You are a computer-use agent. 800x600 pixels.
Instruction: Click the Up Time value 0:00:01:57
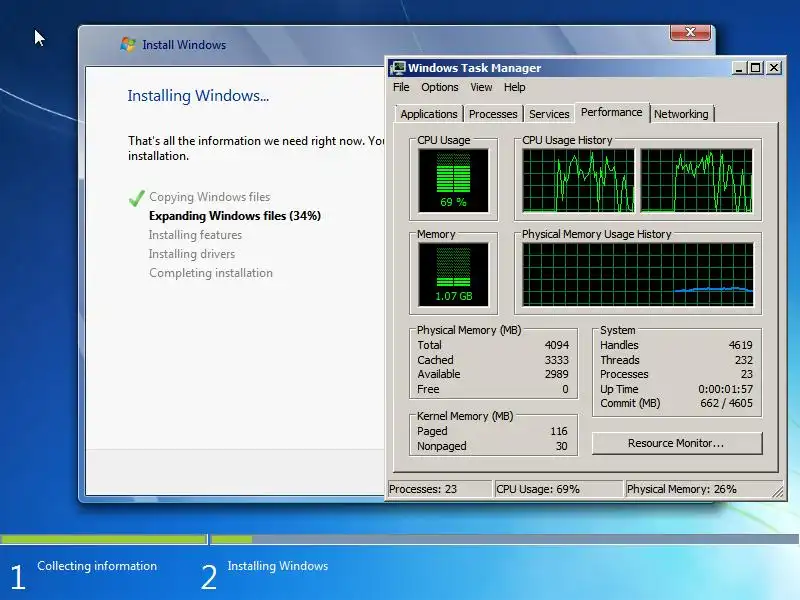(726, 389)
